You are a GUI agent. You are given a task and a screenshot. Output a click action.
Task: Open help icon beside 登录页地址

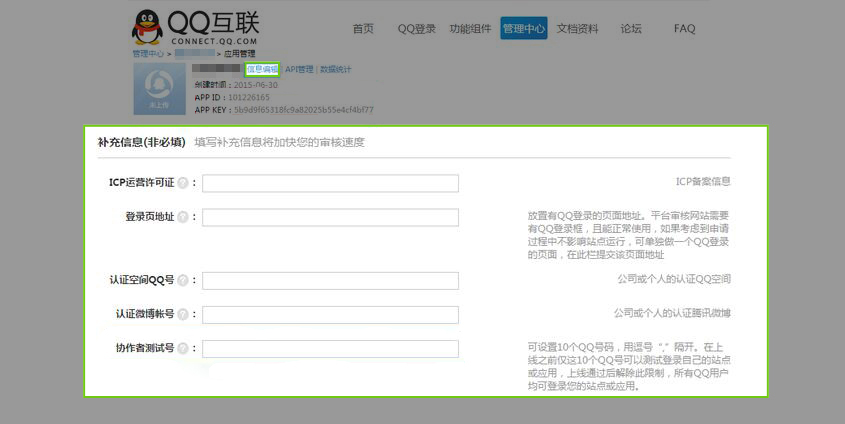183,217
